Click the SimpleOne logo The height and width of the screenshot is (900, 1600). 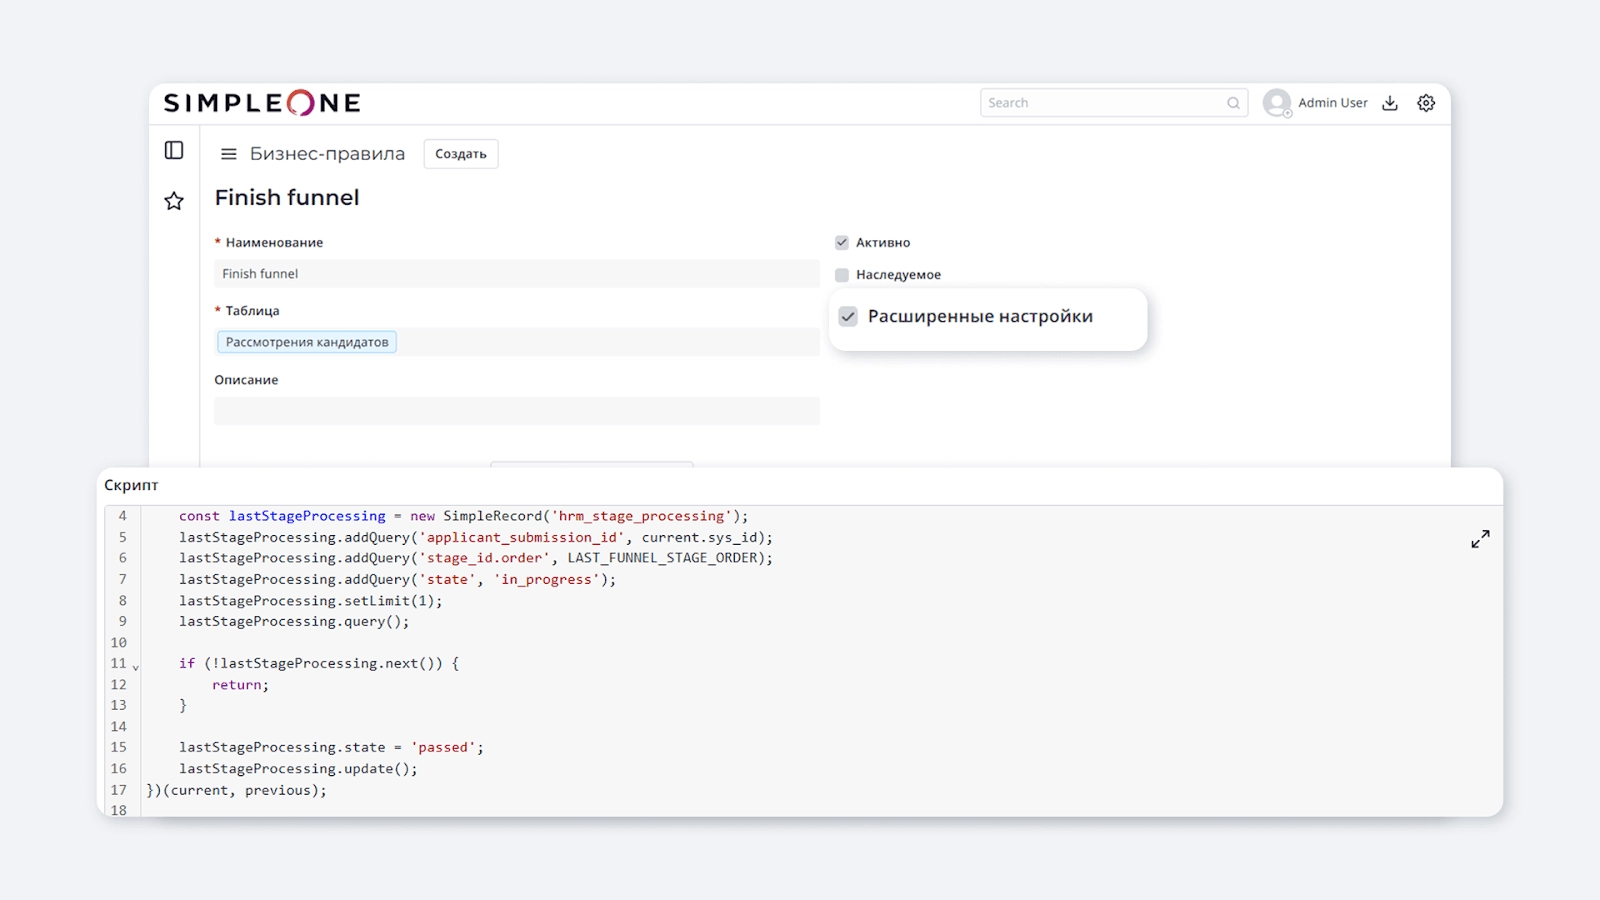[262, 103]
